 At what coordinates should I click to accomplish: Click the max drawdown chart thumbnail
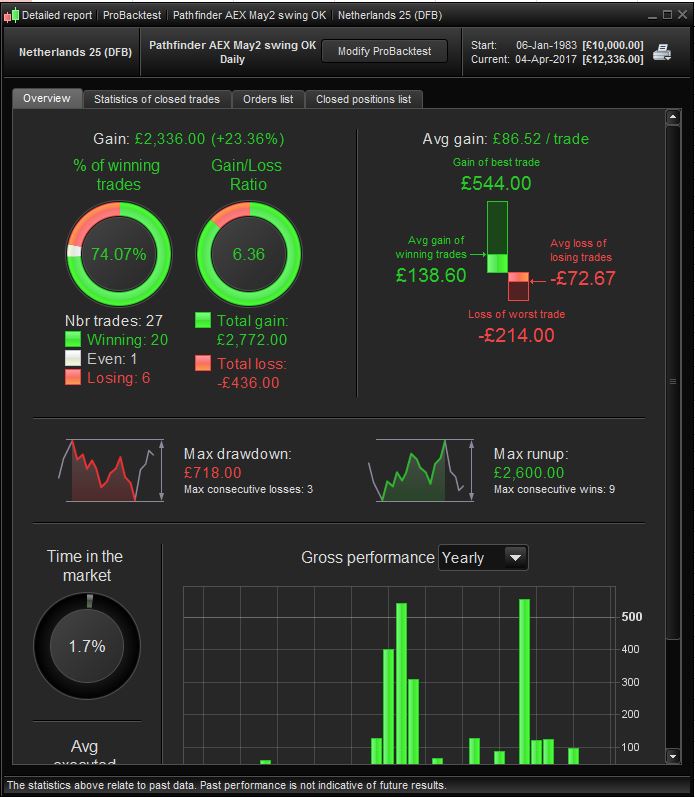pyautogui.click(x=111, y=471)
